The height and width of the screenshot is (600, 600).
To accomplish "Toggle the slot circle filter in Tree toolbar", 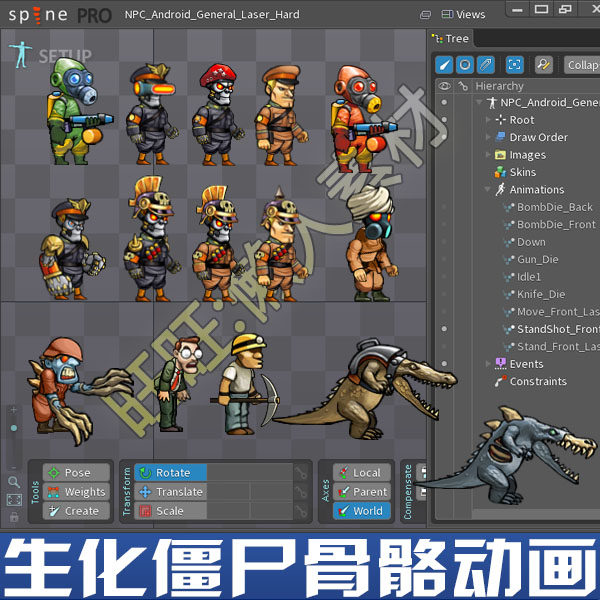I will click(x=465, y=65).
